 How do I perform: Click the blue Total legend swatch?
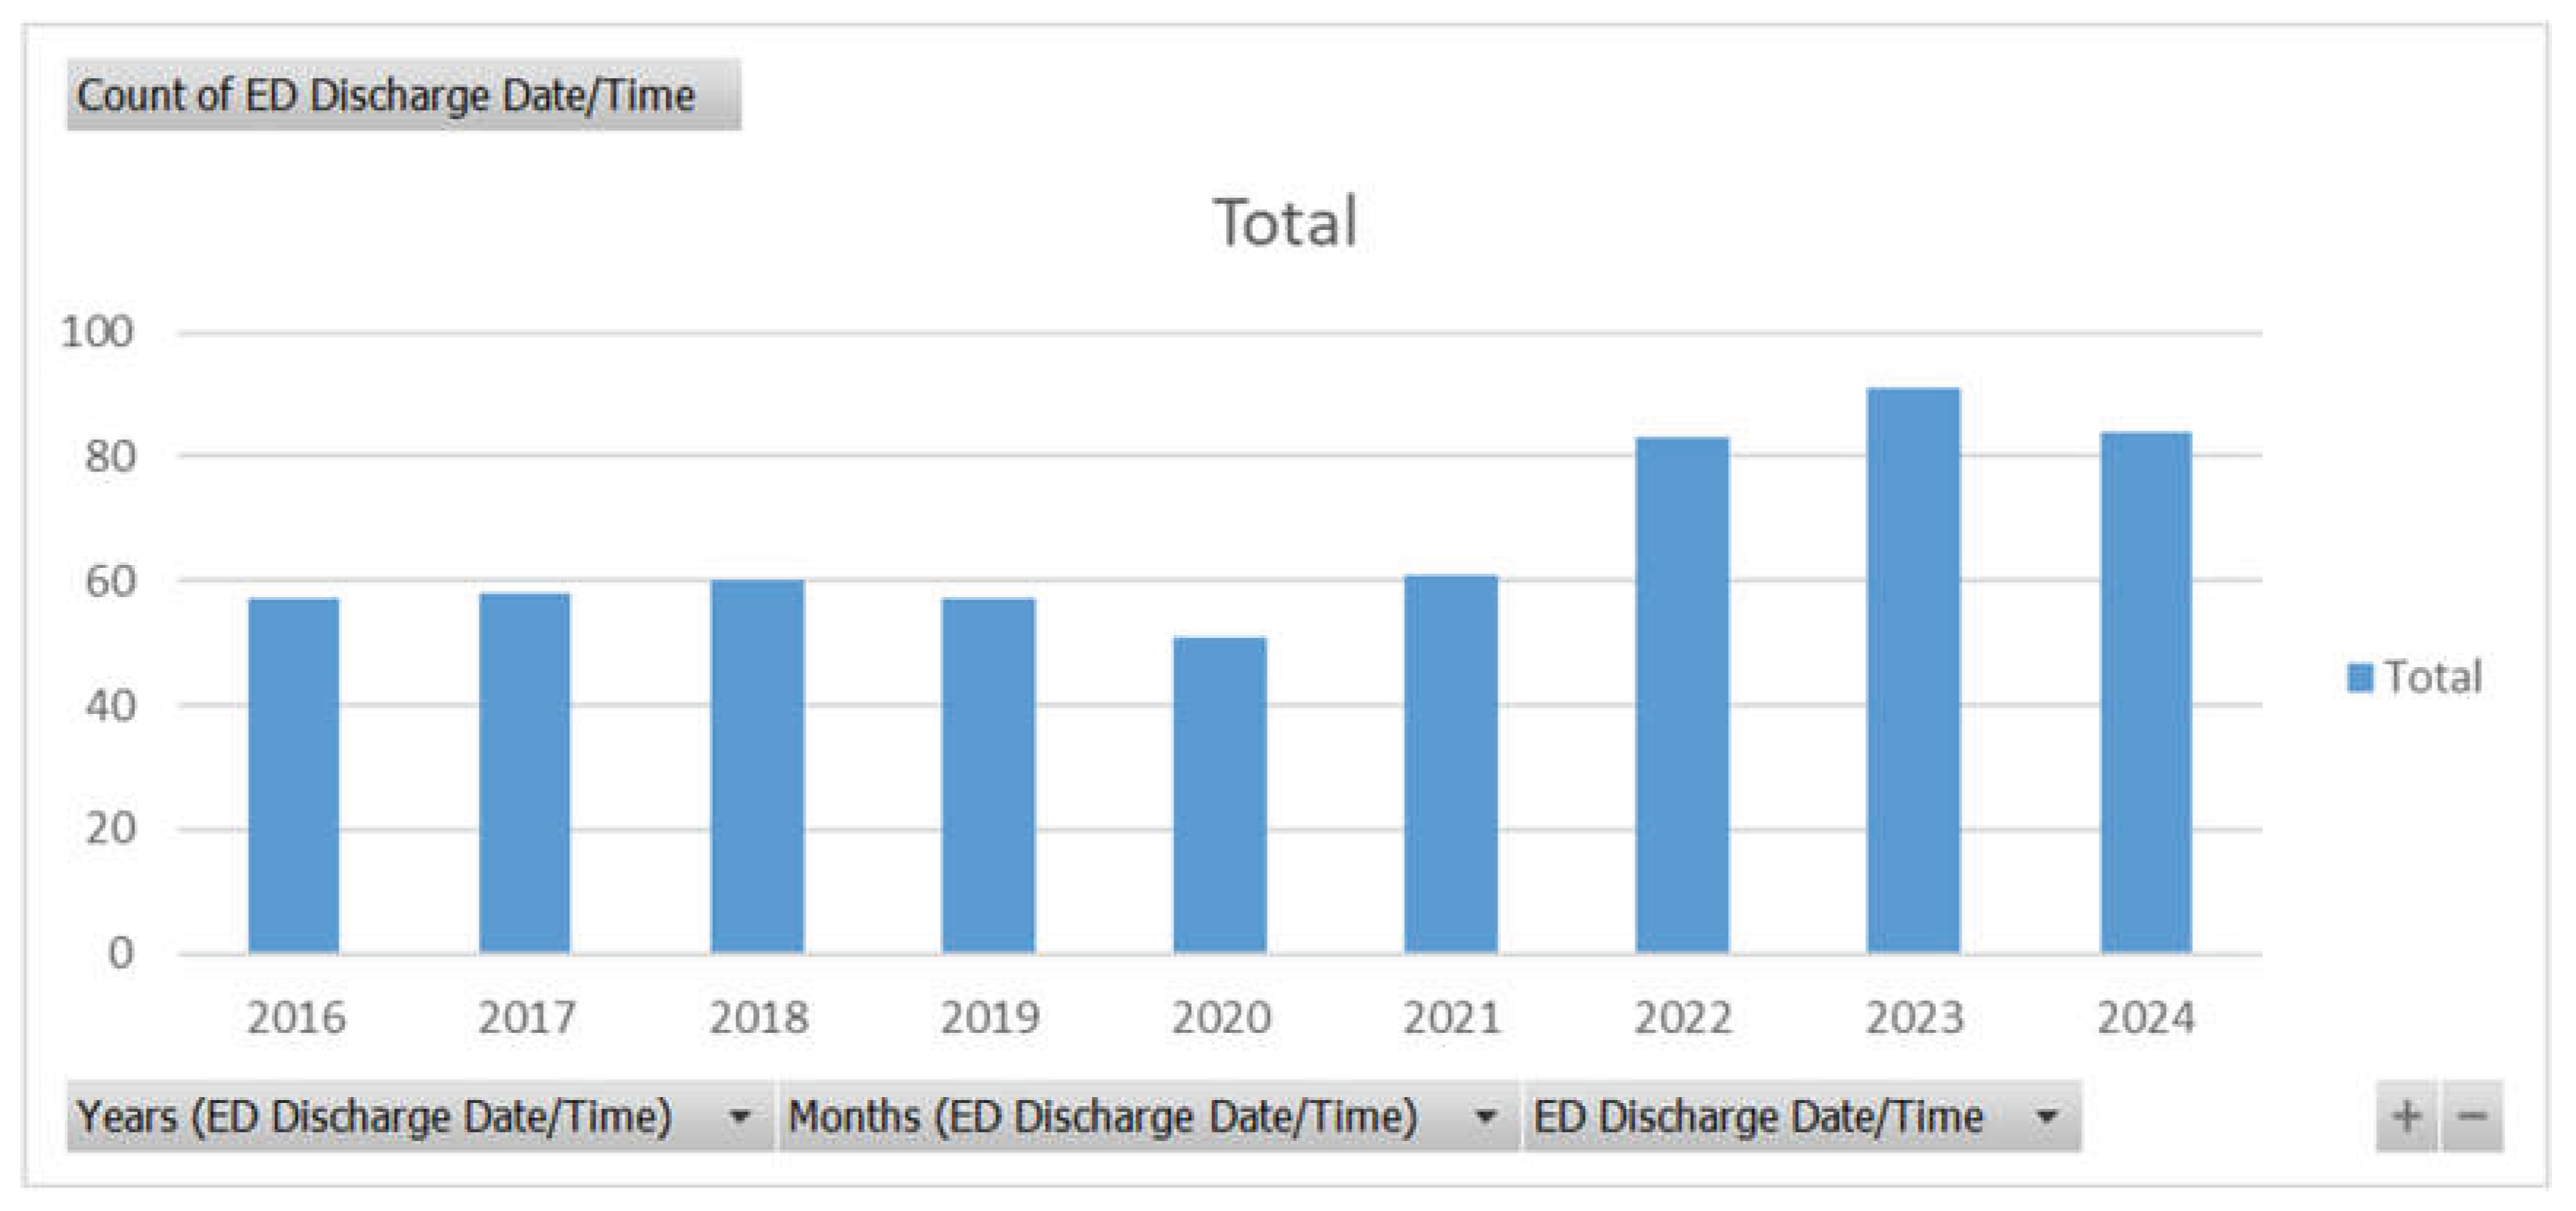tap(2359, 677)
